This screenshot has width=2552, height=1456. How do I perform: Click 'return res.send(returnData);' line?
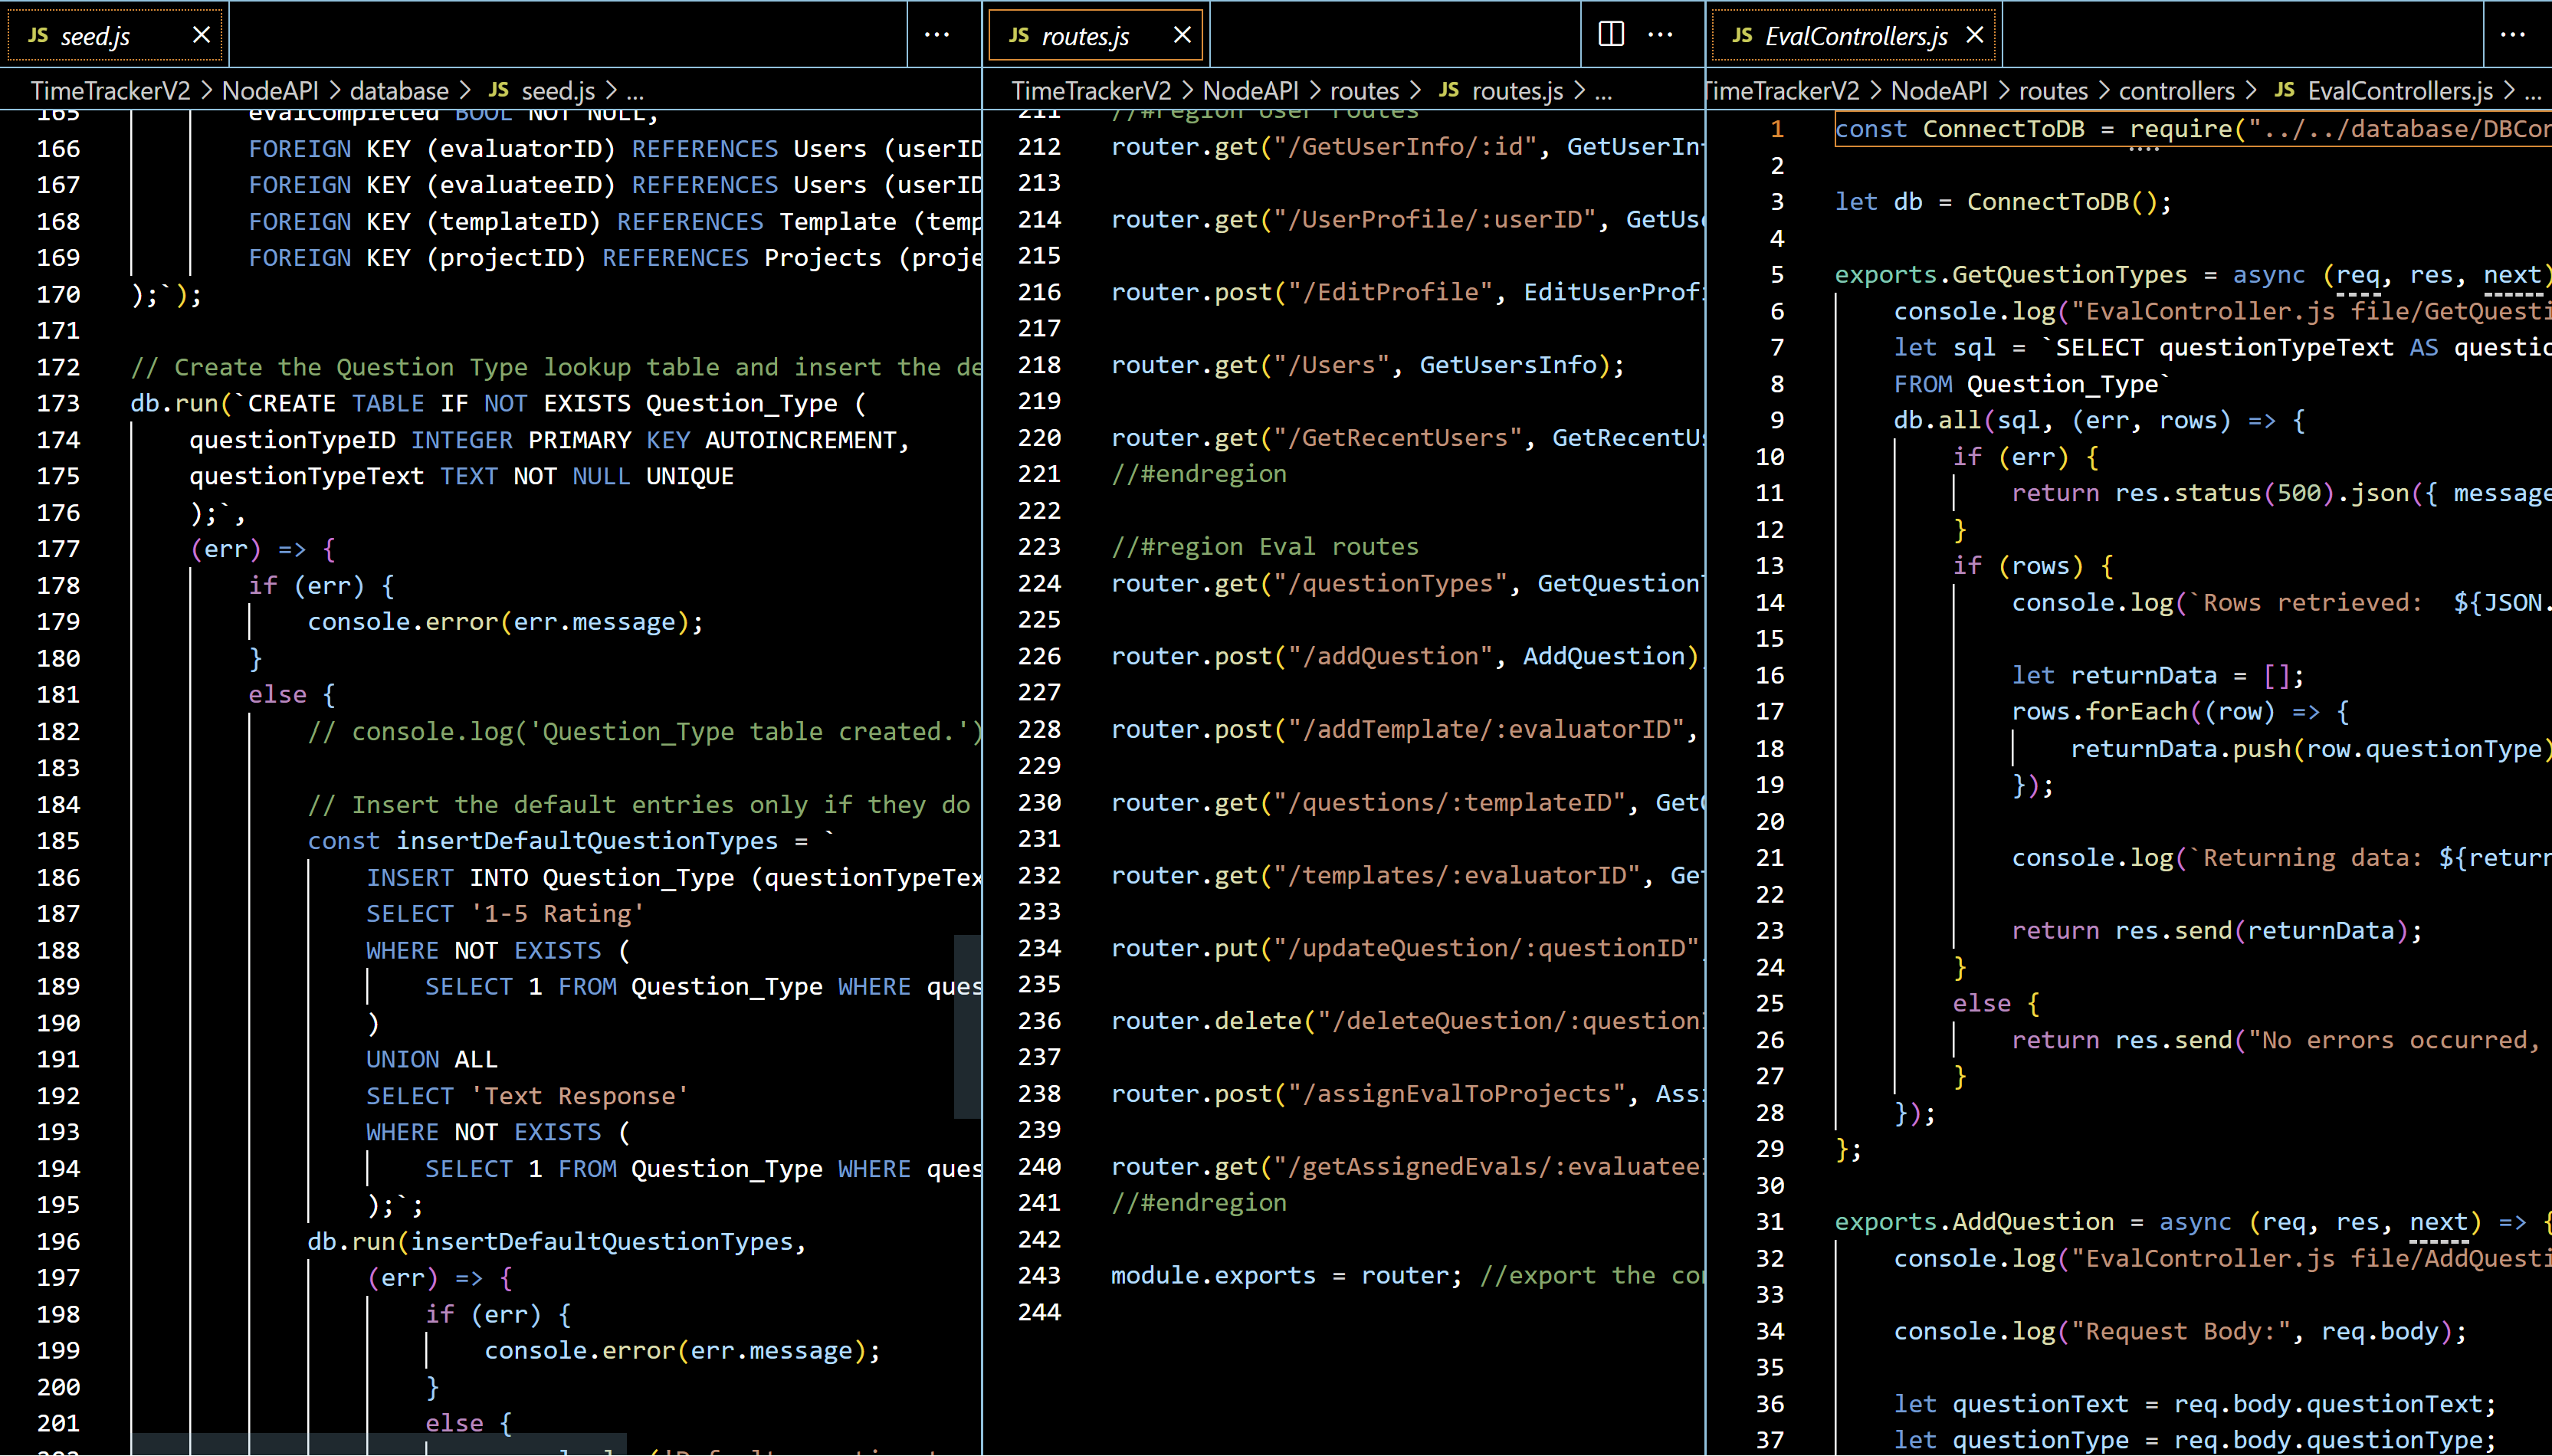pos(2217,931)
